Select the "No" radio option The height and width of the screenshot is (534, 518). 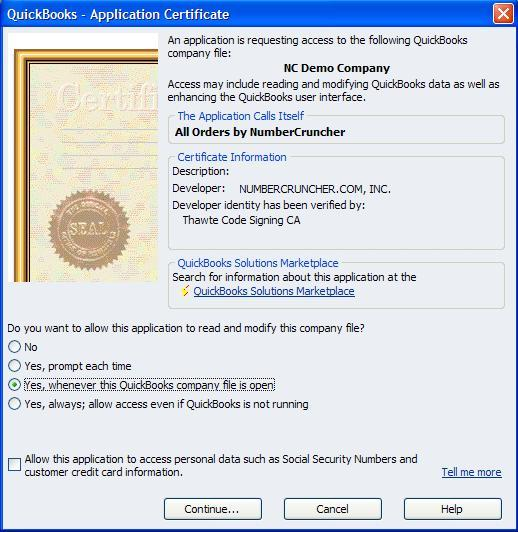pyautogui.click(x=14, y=346)
